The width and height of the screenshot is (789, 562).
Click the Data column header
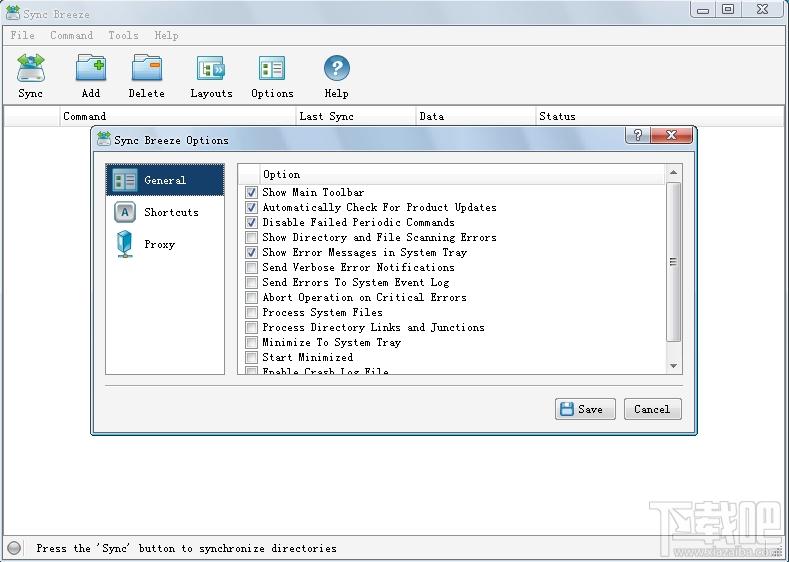(476, 116)
